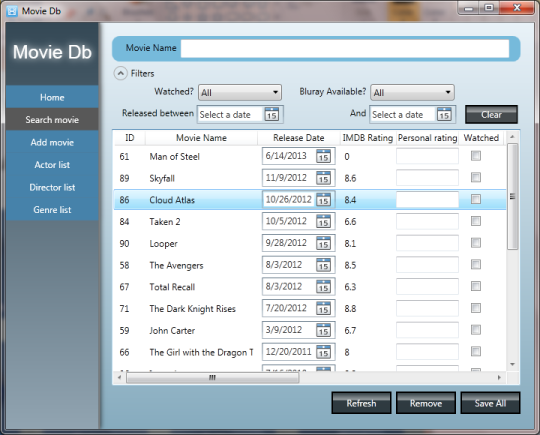
Task: Open calendar for Released between date
Action: coord(272,114)
